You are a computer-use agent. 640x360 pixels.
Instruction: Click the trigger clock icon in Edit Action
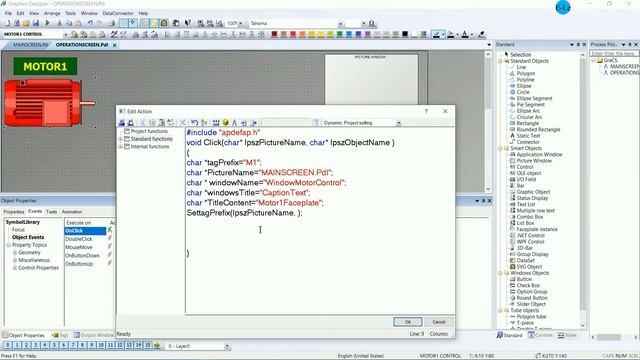315,122
